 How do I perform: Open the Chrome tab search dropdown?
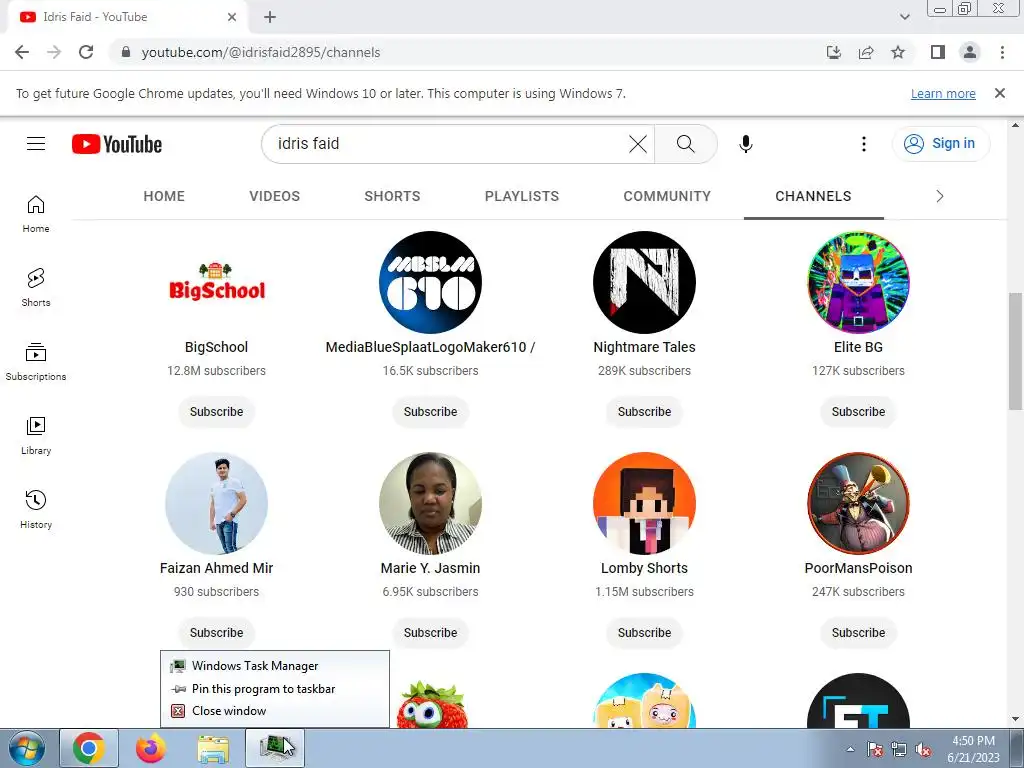[904, 17]
